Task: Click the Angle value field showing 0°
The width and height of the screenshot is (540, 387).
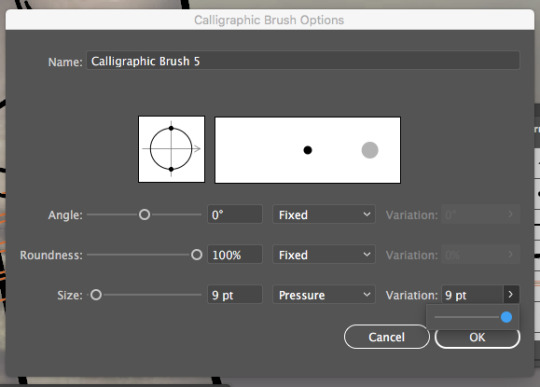Action: (235, 215)
